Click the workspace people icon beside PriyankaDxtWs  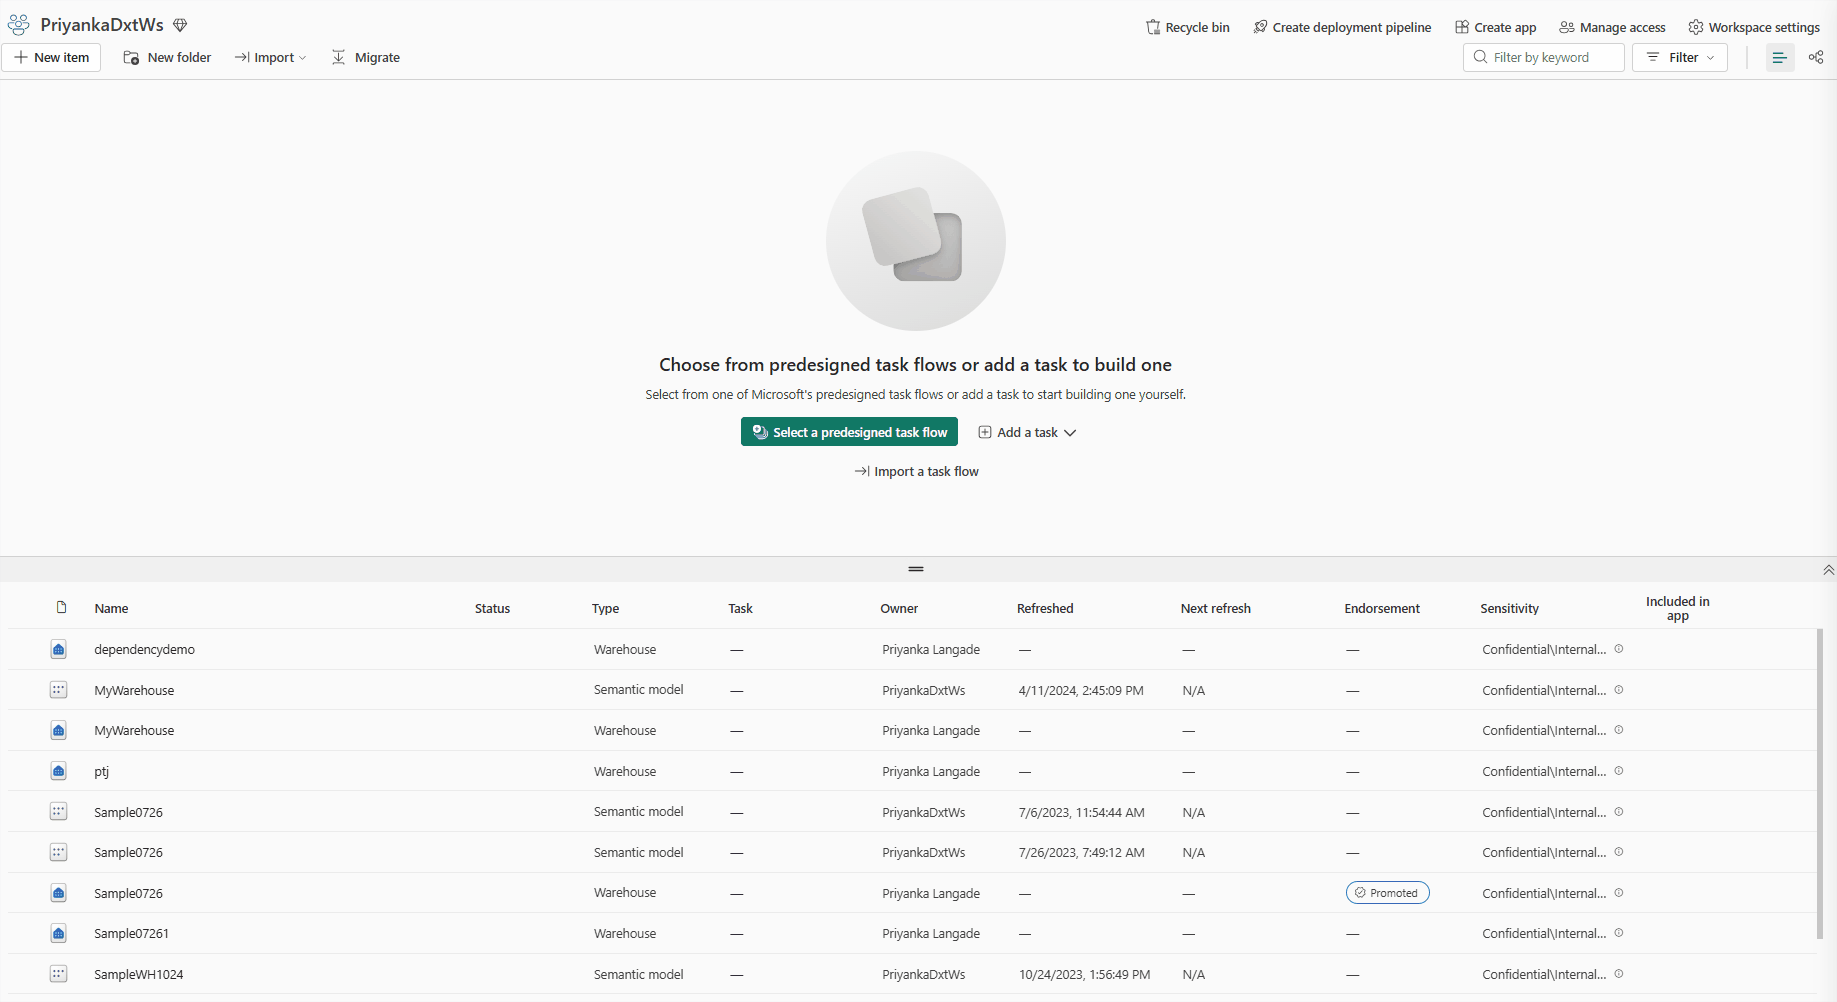(19, 25)
